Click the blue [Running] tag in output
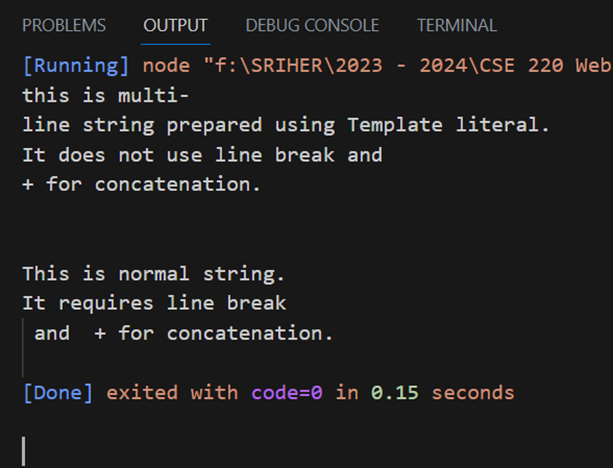The image size is (613, 468). click(76, 66)
